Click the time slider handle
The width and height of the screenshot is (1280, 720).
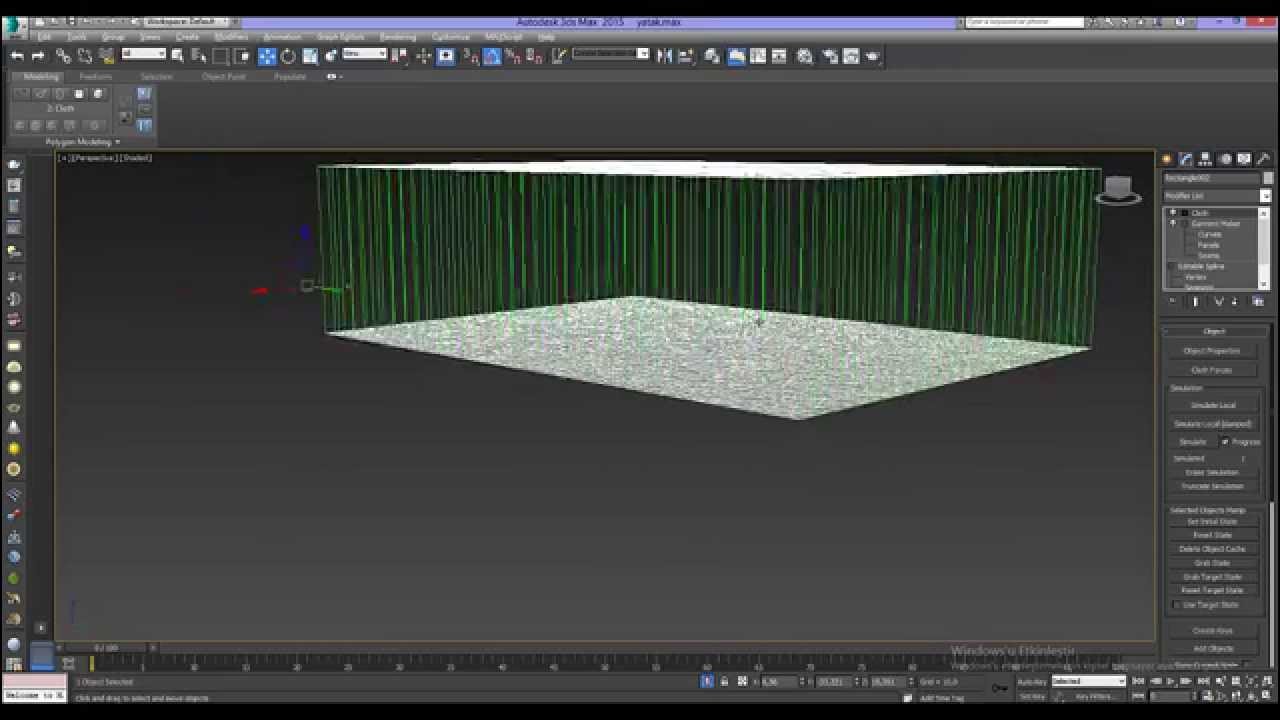click(106, 648)
